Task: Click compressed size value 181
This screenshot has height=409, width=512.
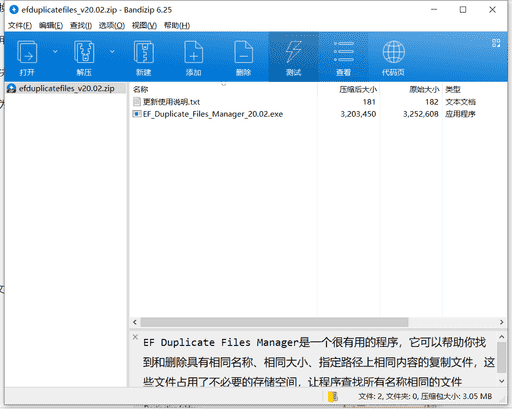Action: coord(369,102)
